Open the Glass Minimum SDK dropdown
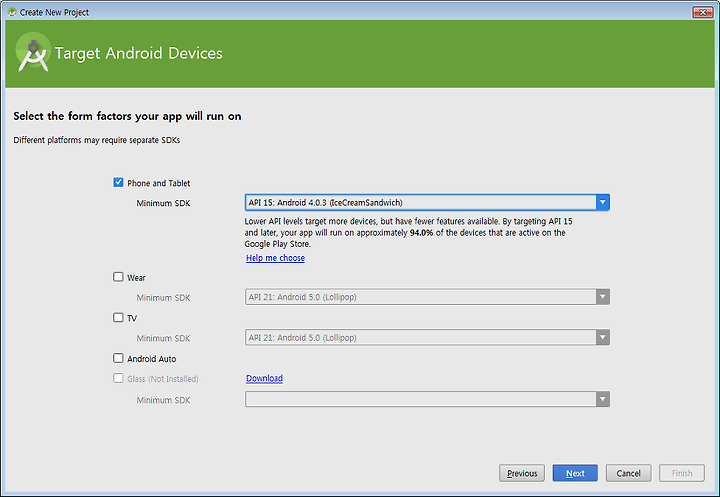Viewport: 720px width, 497px height. pos(427,399)
